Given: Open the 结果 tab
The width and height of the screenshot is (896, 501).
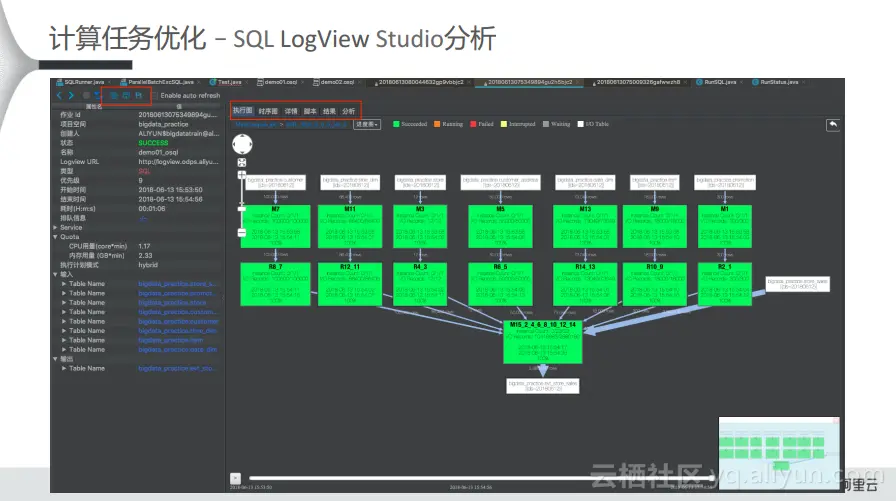Looking at the screenshot, I should 329,111.
